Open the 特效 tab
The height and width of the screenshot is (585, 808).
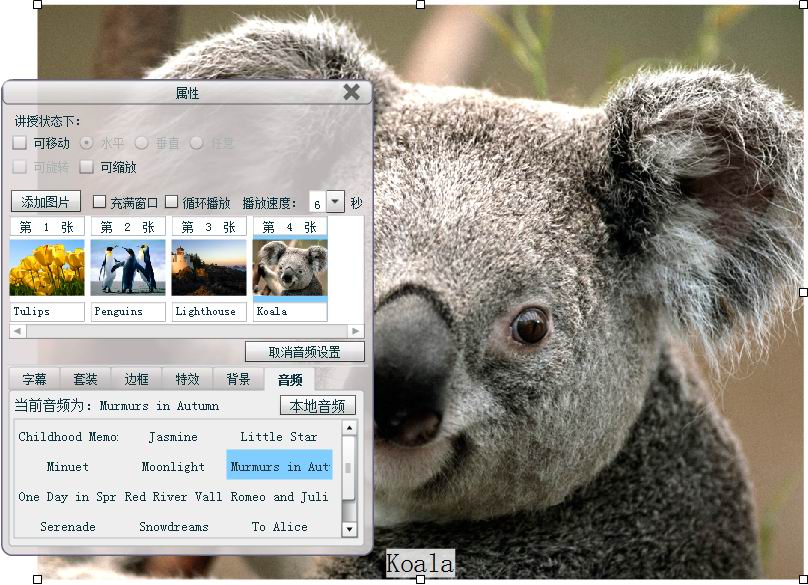pyautogui.click(x=187, y=379)
